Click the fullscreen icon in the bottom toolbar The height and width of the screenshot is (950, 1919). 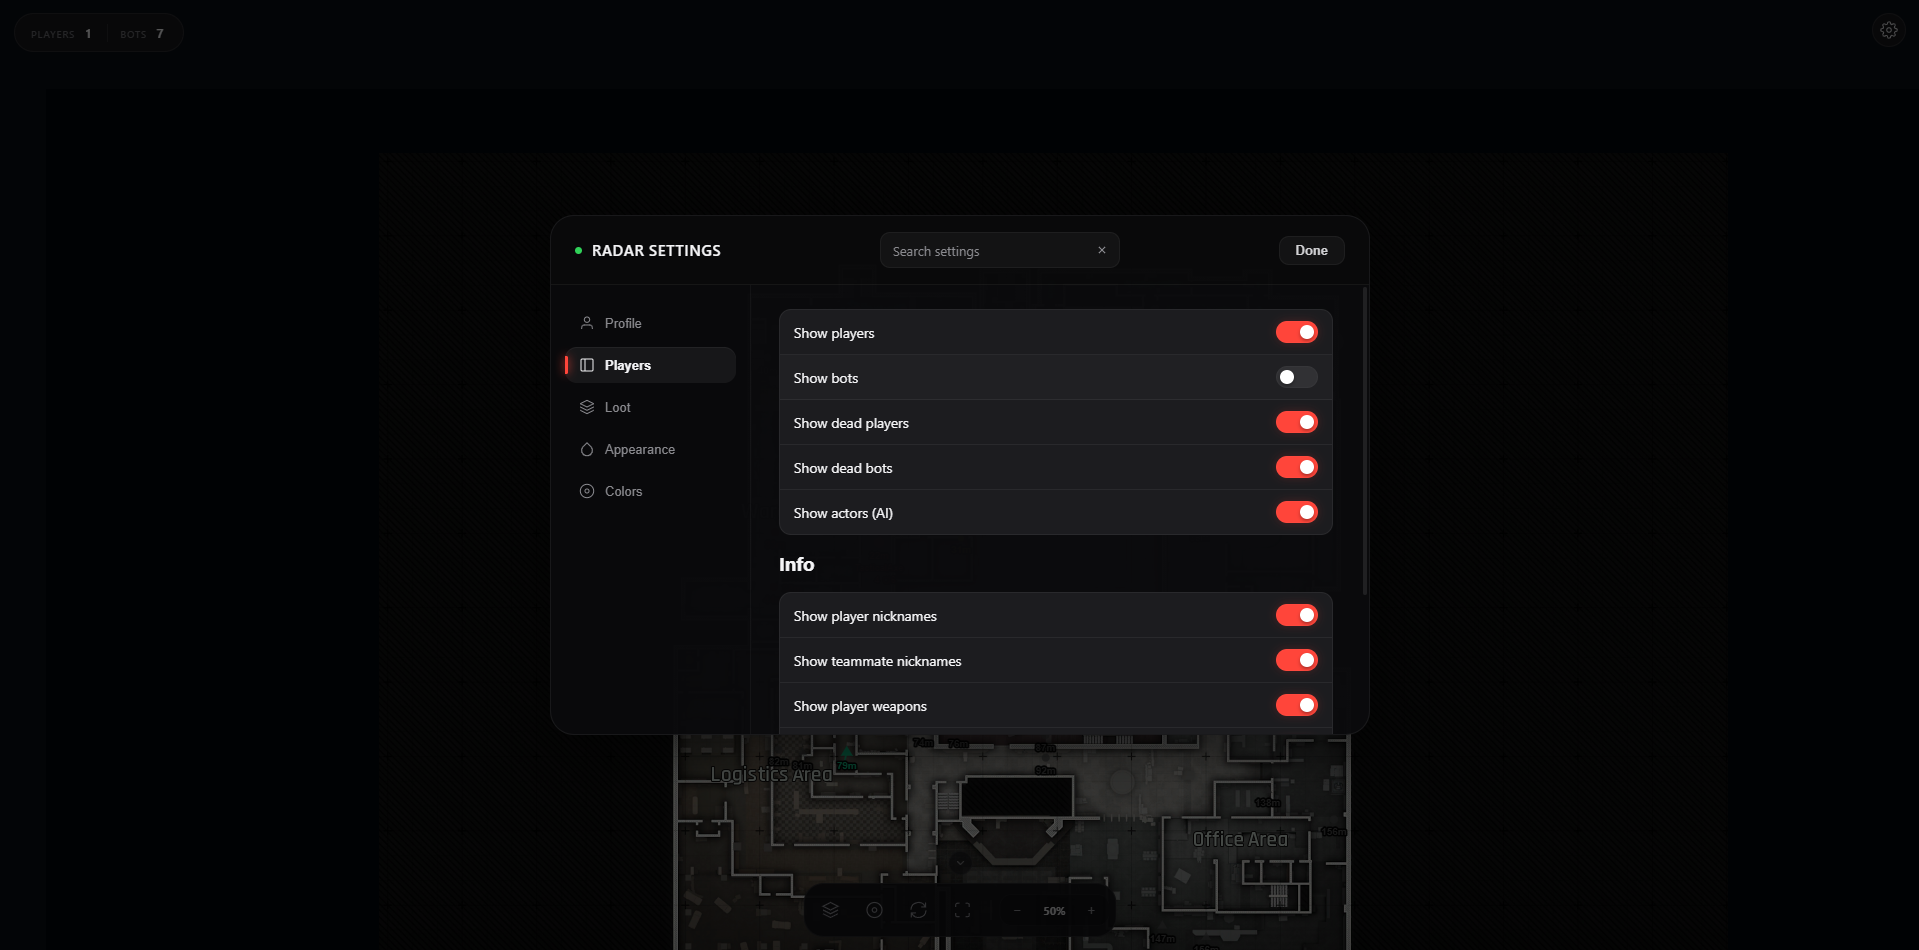(962, 910)
